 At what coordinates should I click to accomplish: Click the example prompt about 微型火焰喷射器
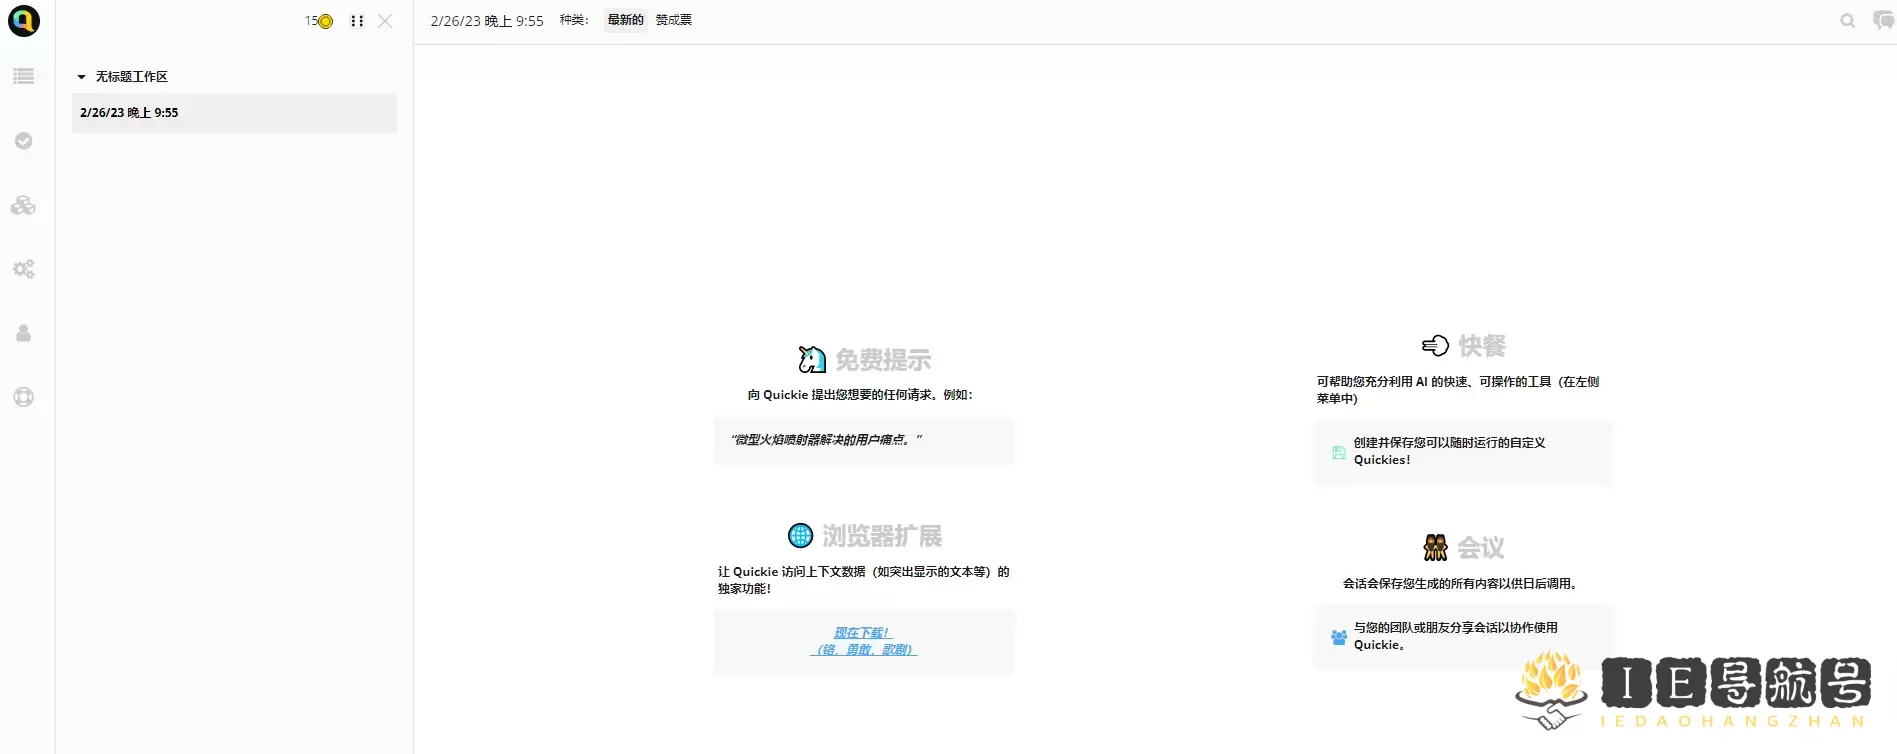(864, 440)
